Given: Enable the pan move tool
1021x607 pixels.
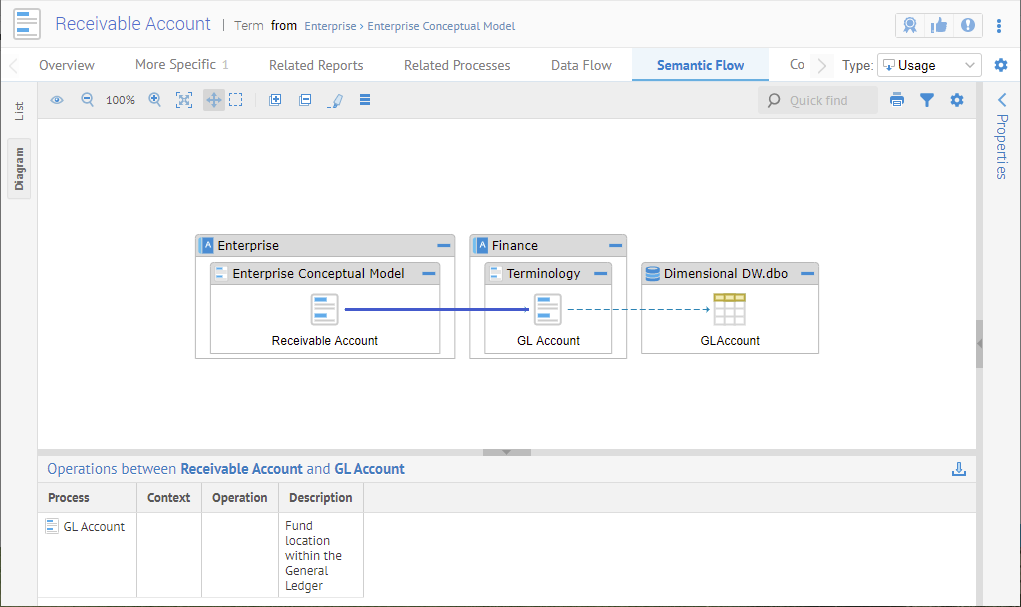Looking at the screenshot, I should (213, 100).
